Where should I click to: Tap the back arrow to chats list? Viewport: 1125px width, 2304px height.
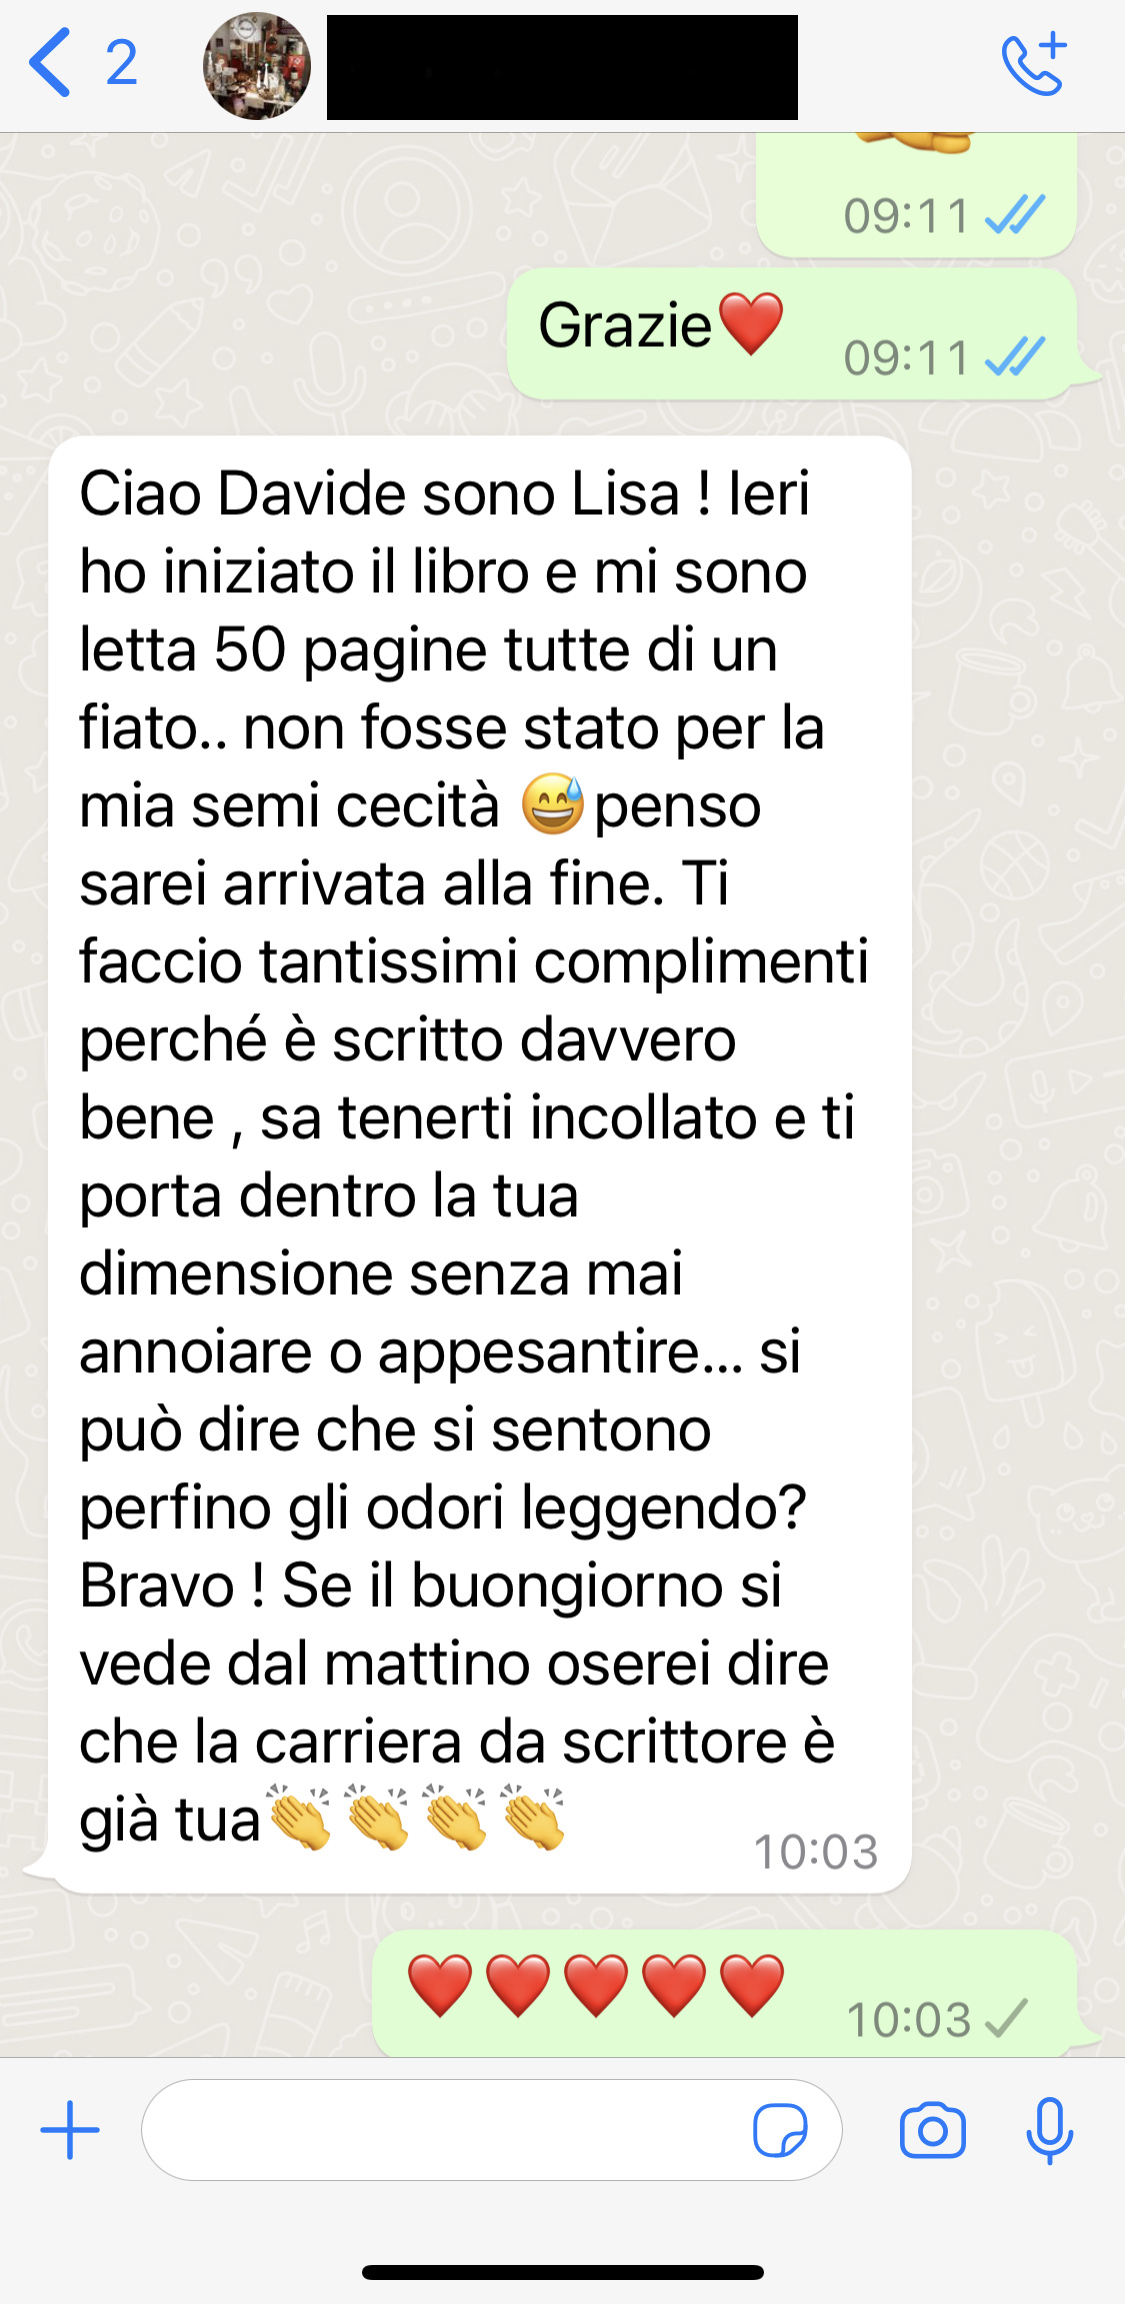50,63
